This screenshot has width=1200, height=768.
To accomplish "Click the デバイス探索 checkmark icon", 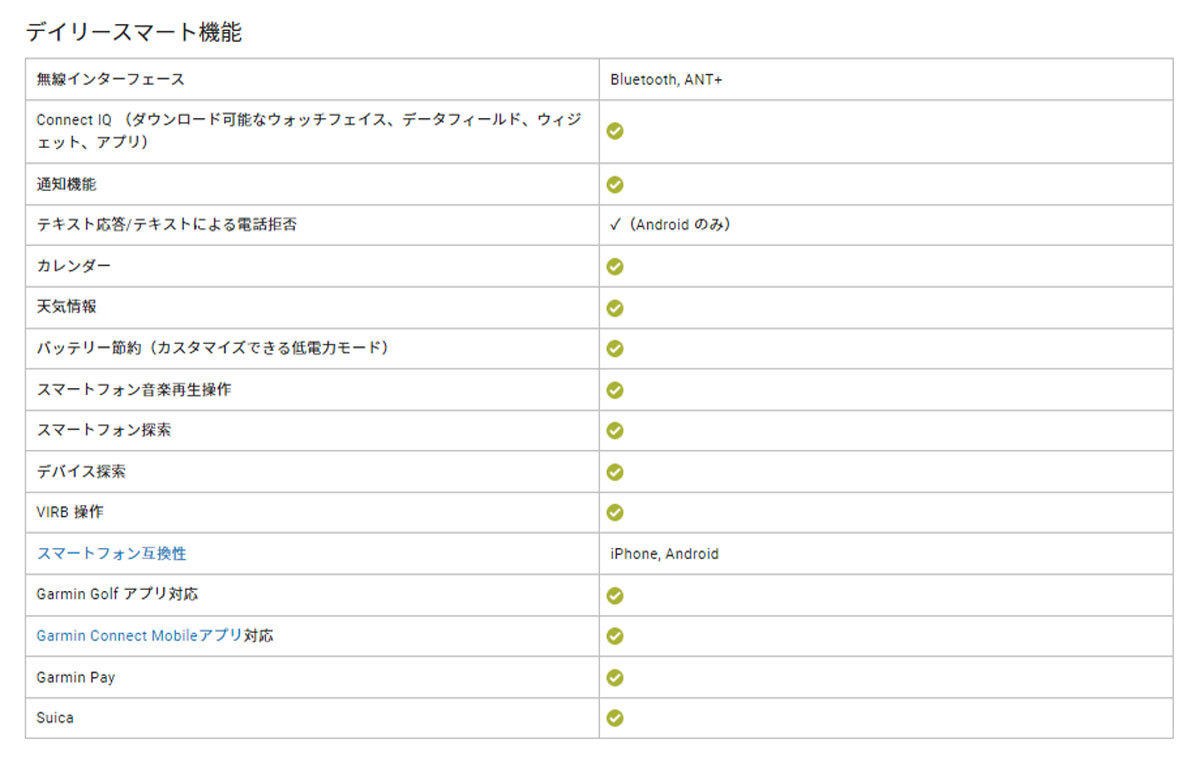I will click(615, 471).
